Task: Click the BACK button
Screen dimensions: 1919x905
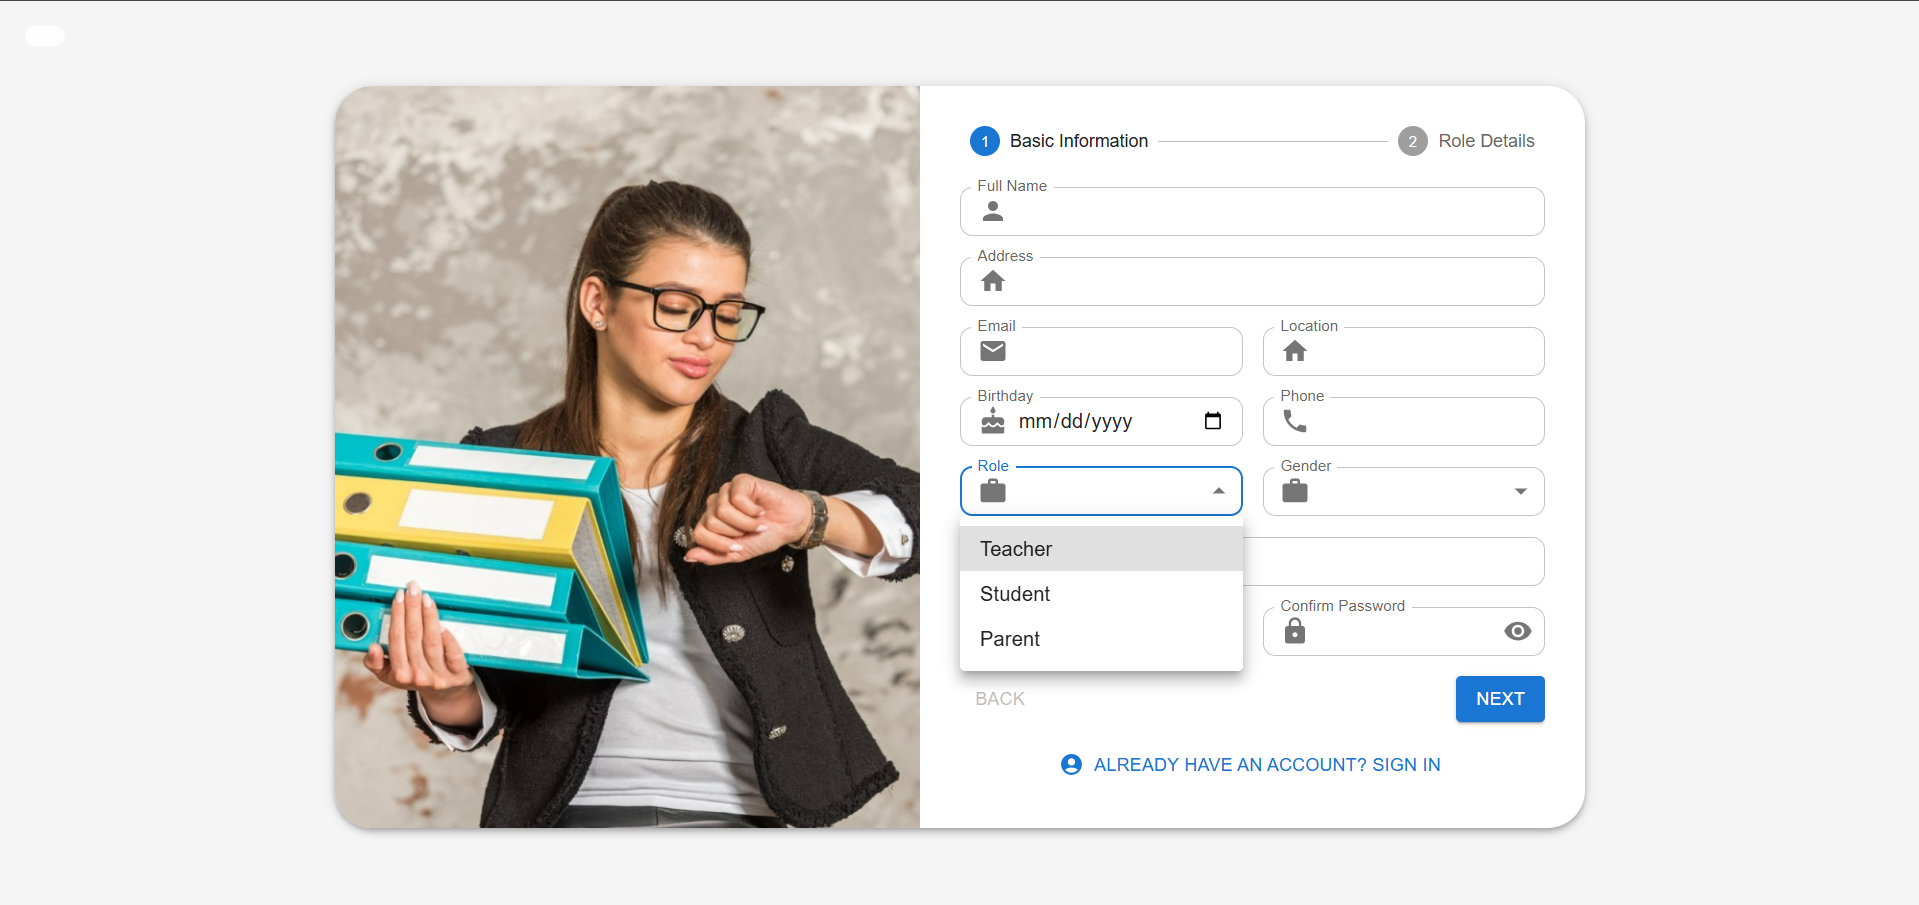Action: pyautogui.click(x=999, y=699)
